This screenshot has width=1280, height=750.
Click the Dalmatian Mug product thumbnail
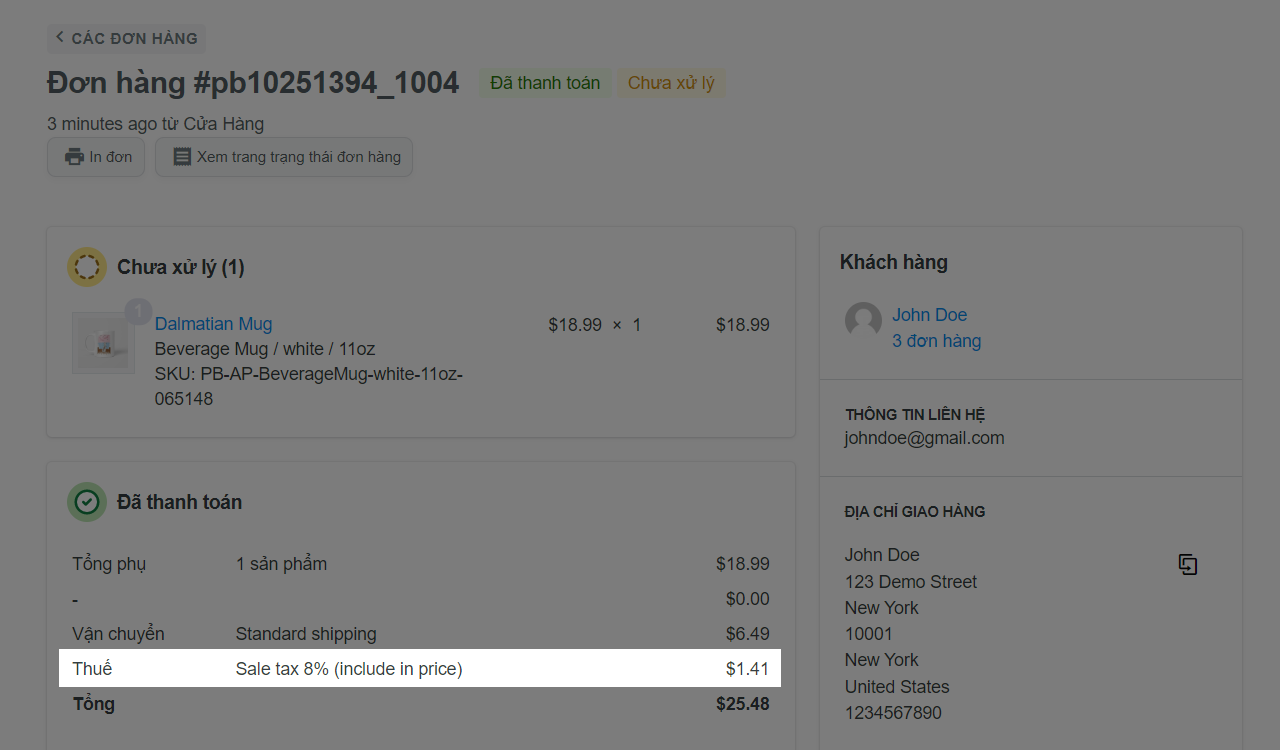103,343
